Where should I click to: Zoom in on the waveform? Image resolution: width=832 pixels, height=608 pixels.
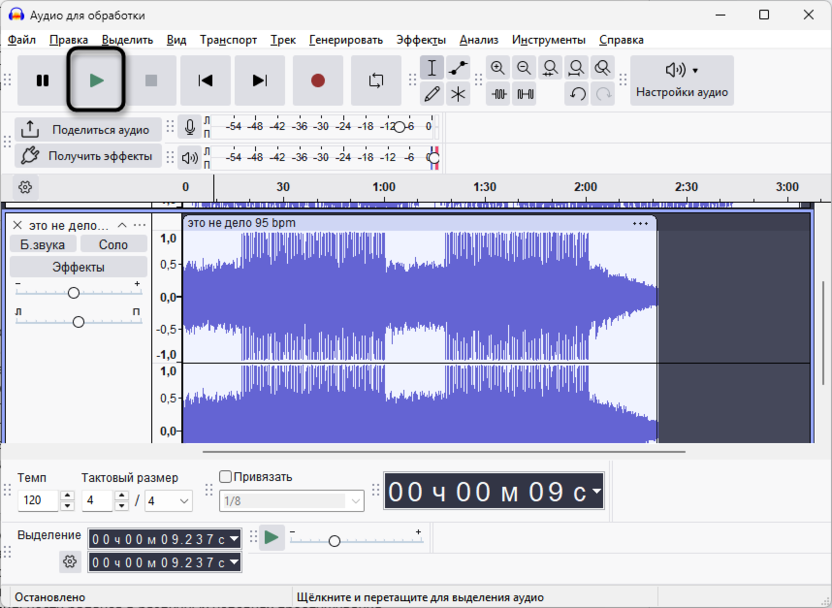point(498,68)
